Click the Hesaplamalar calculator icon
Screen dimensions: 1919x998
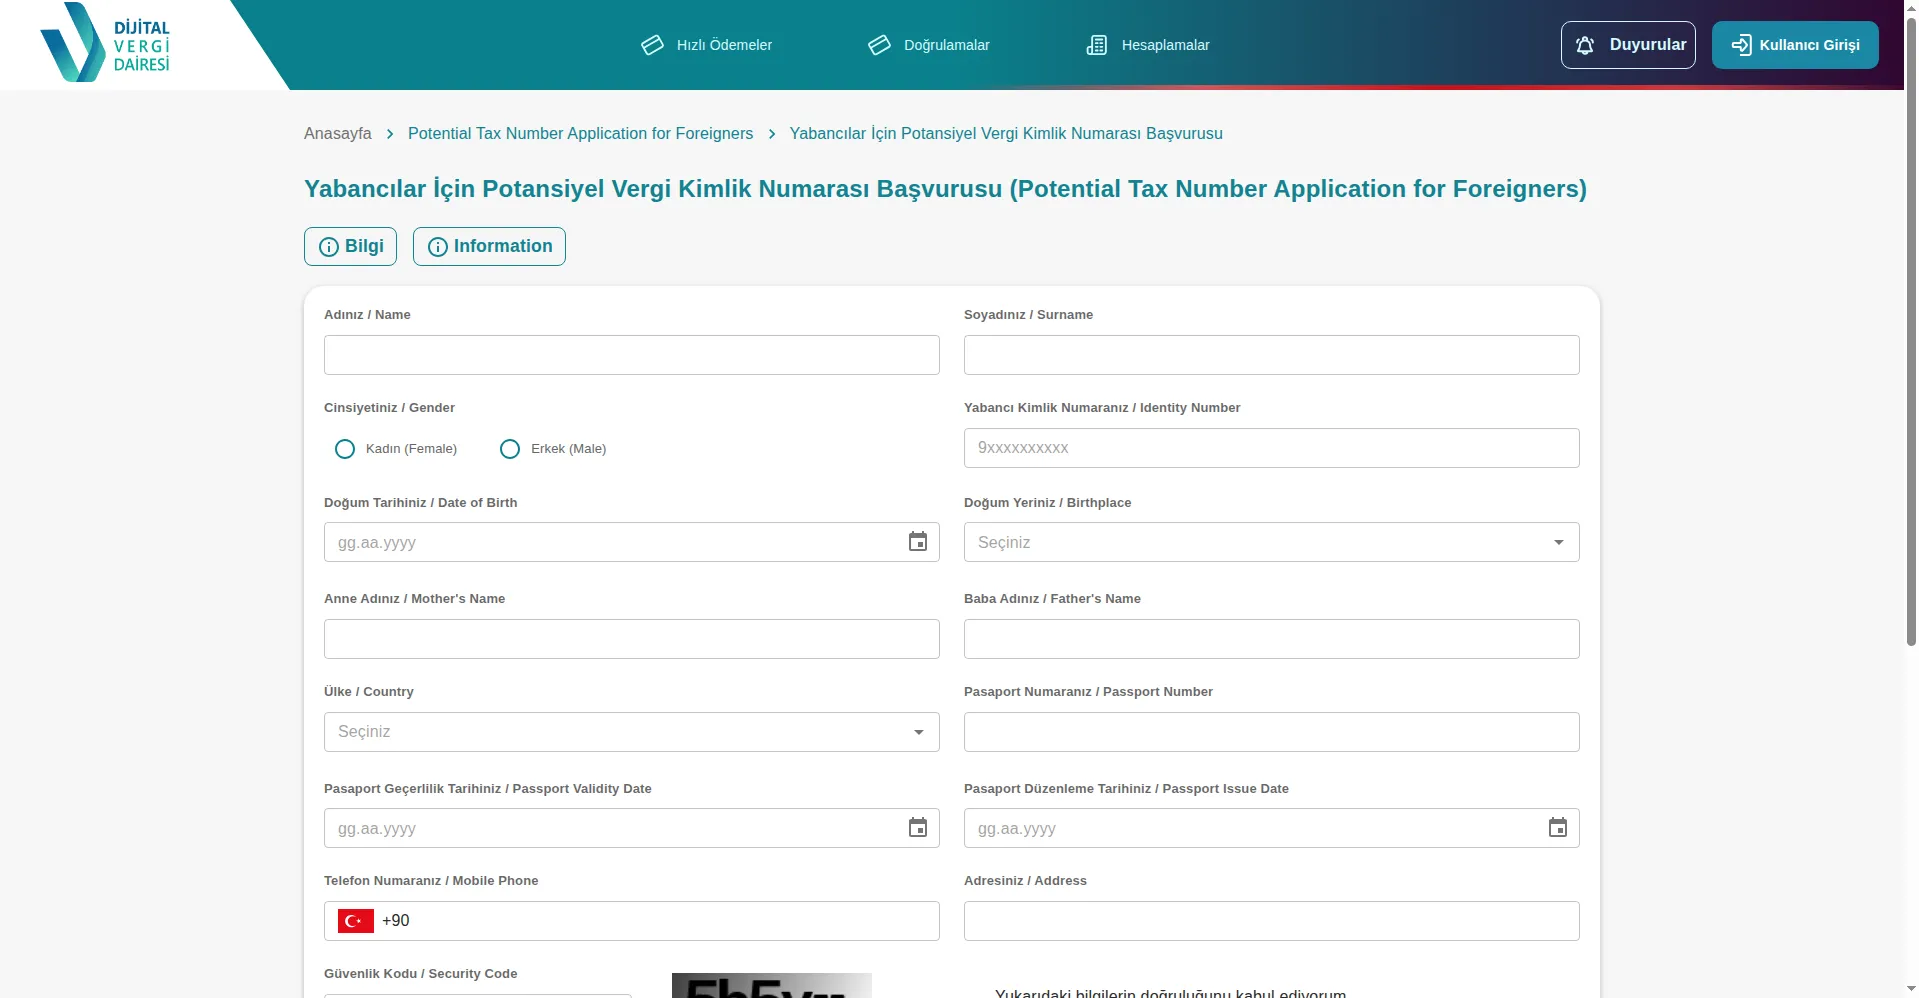click(1097, 45)
